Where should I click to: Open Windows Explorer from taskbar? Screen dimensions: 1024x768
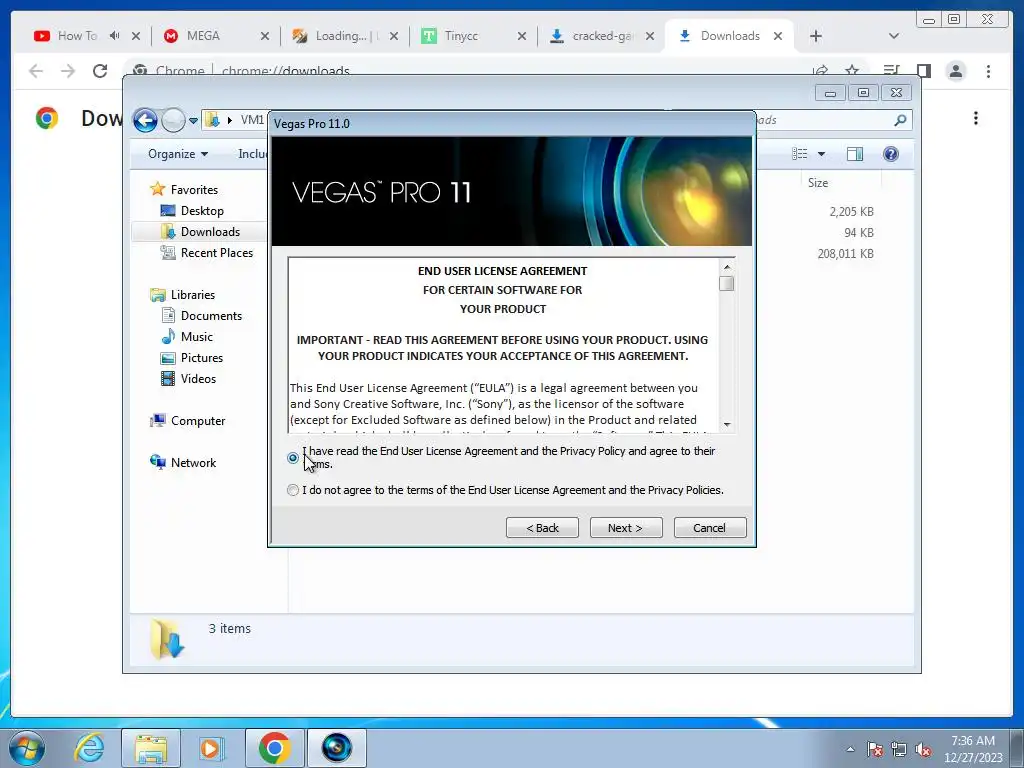click(151, 748)
